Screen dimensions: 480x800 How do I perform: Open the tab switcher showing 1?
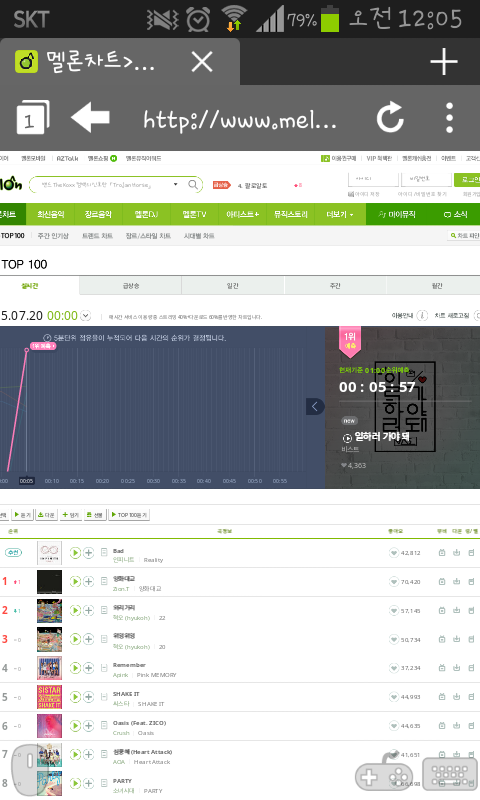pyautogui.click(x=33, y=117)
